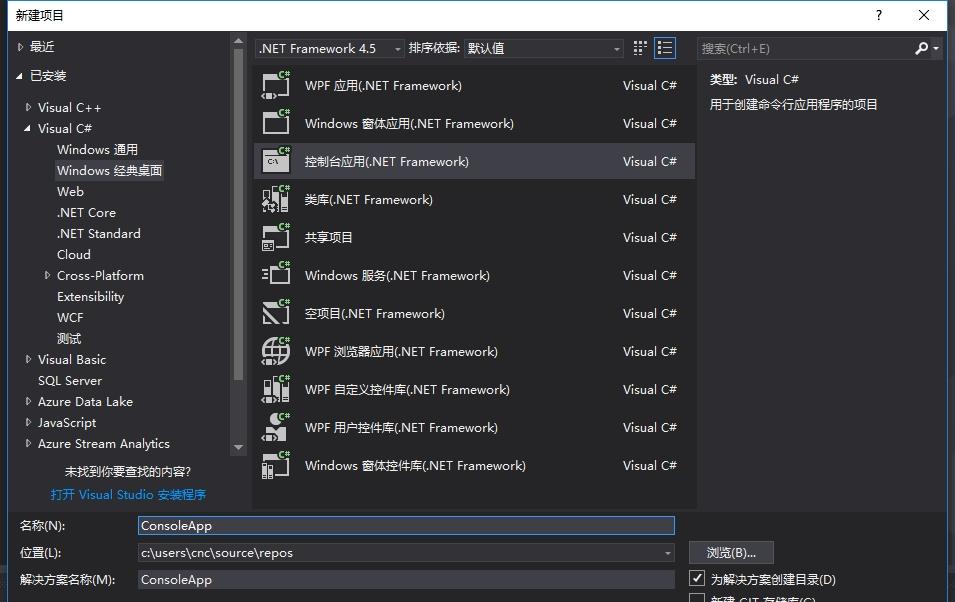Select the Web category

click(71, 191)
